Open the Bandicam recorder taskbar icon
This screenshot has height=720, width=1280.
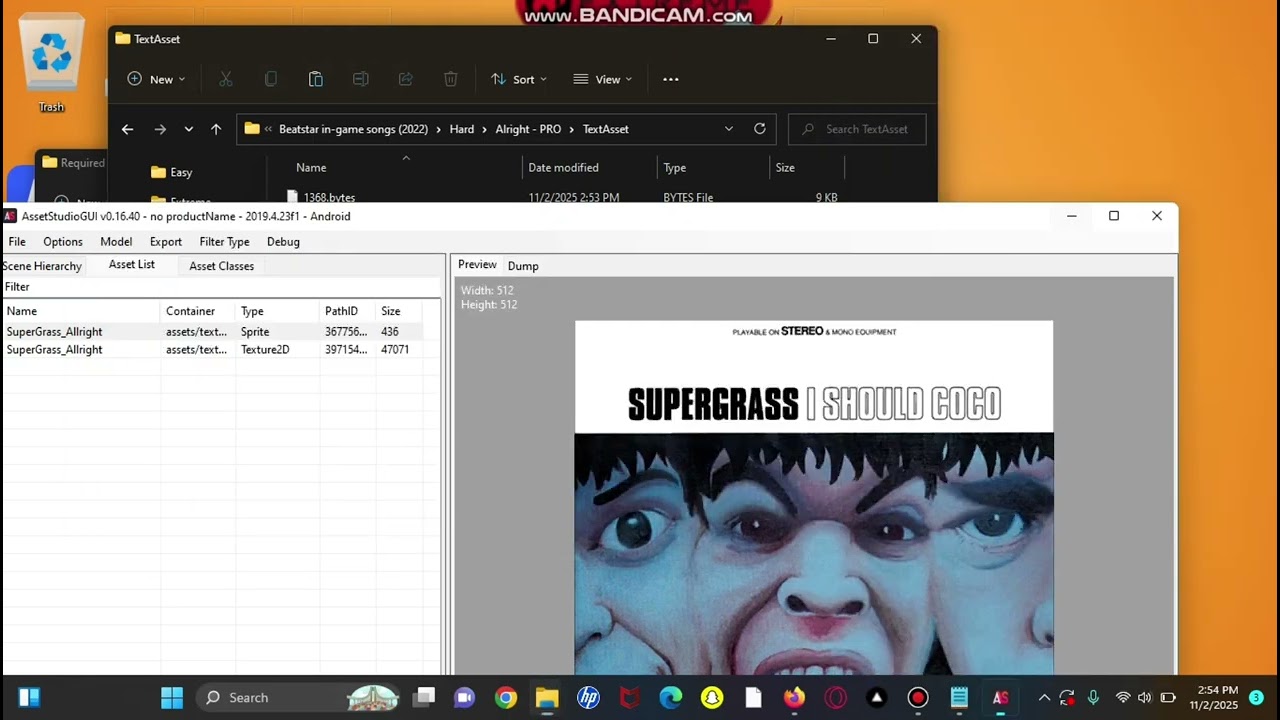click(x=918, y=697)
